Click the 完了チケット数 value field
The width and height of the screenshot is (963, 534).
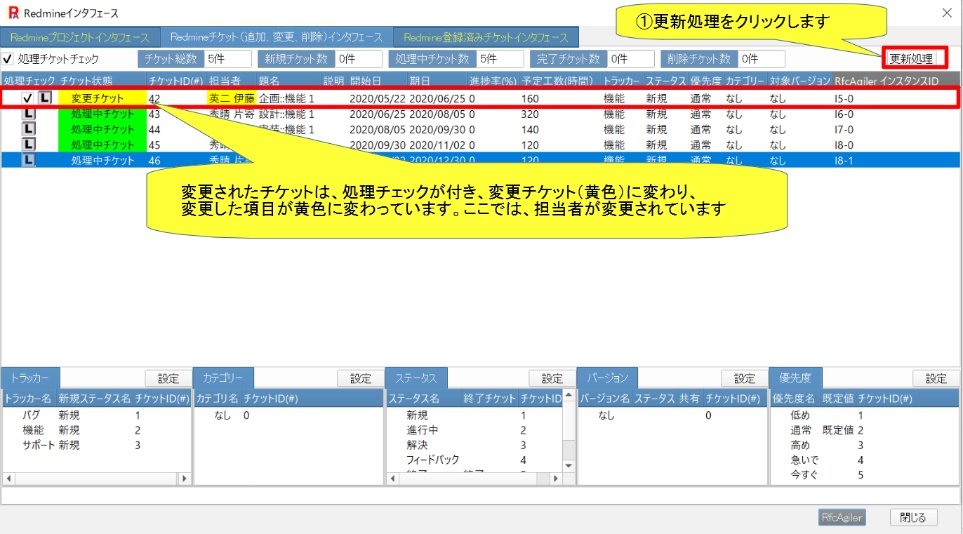point(631,59)
